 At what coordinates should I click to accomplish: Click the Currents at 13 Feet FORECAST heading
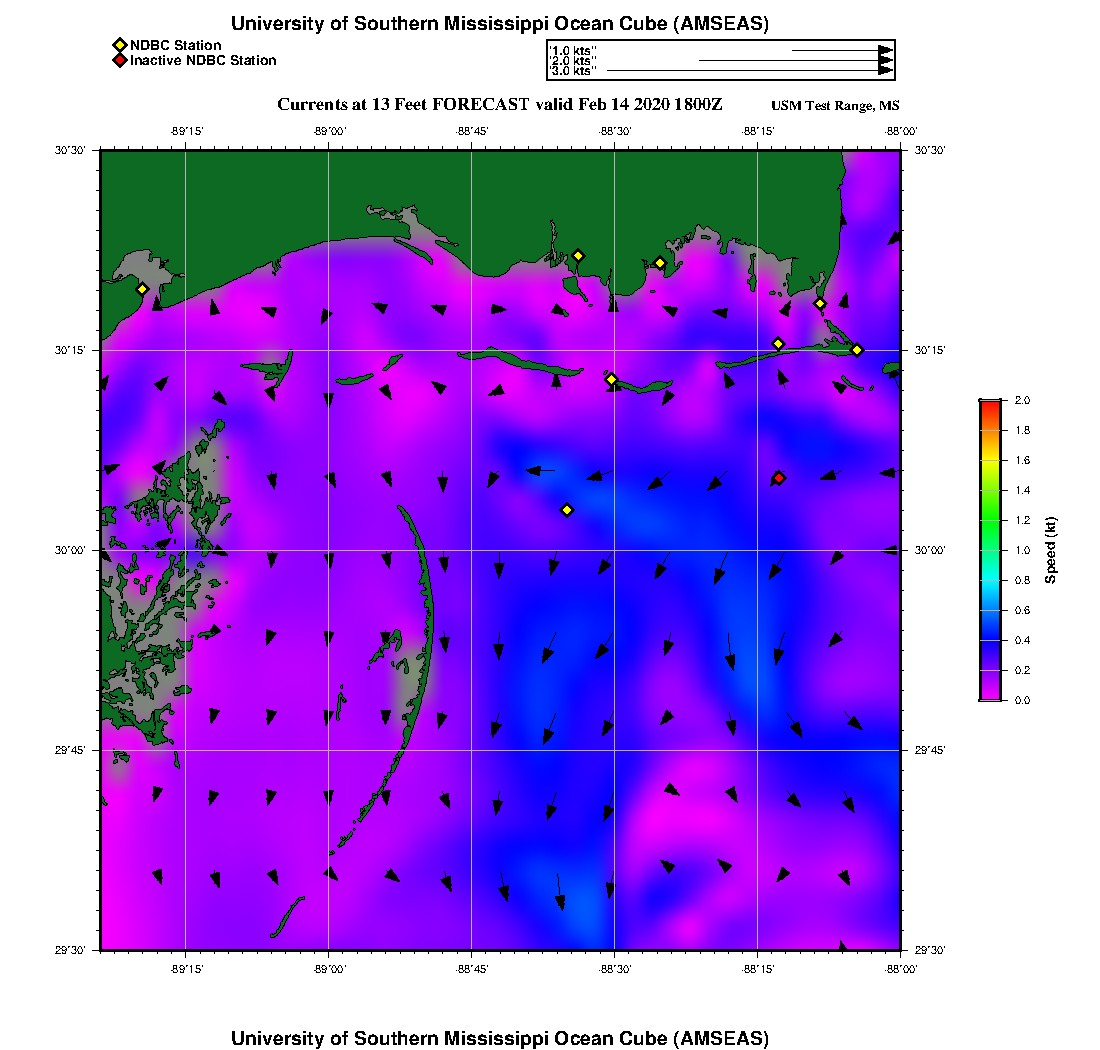click(x=499, y=105)
